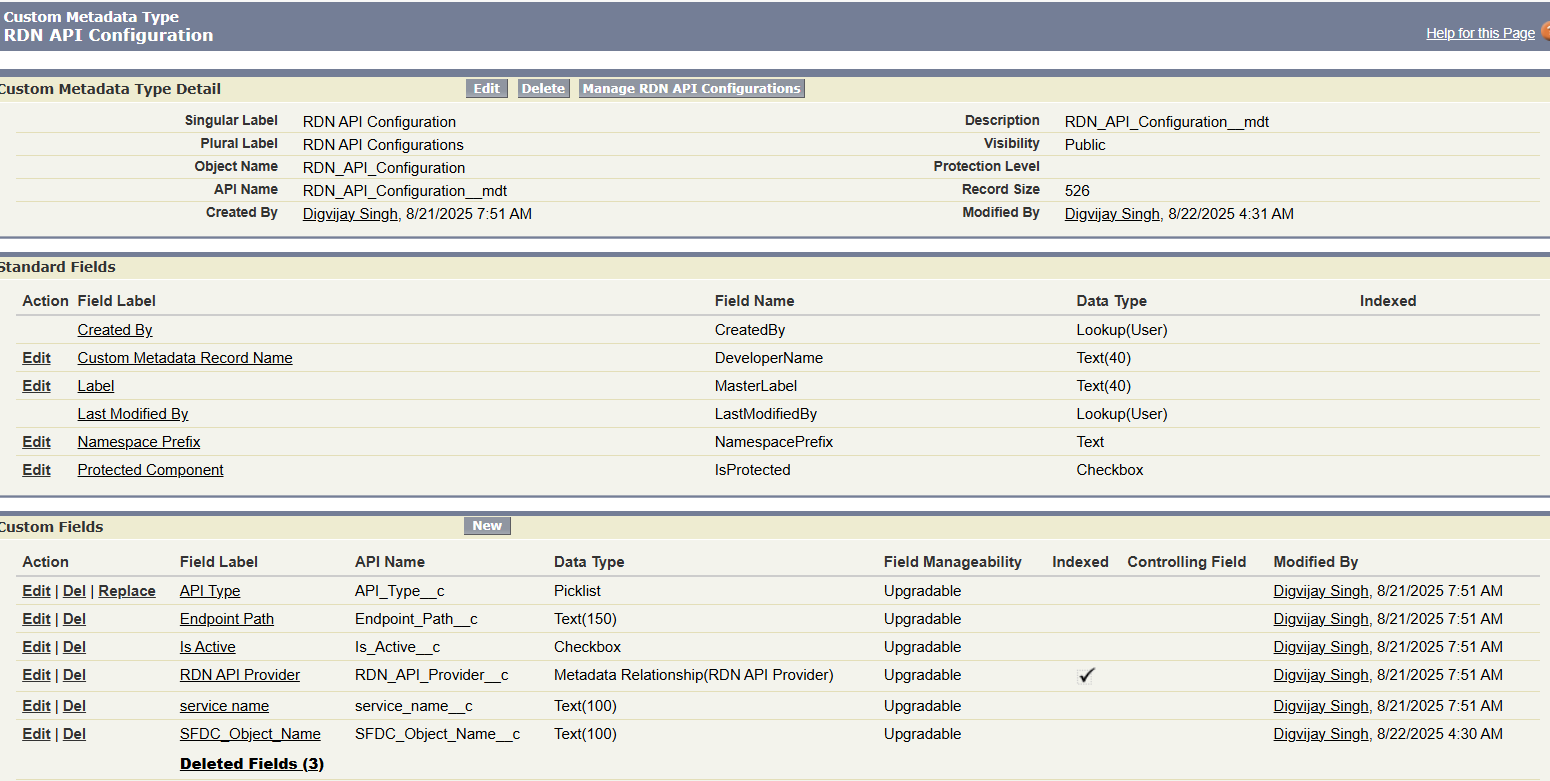
Task: Open Digvijay Singh link in SFDC_Object_Name row
Action: click(1320, 734)
